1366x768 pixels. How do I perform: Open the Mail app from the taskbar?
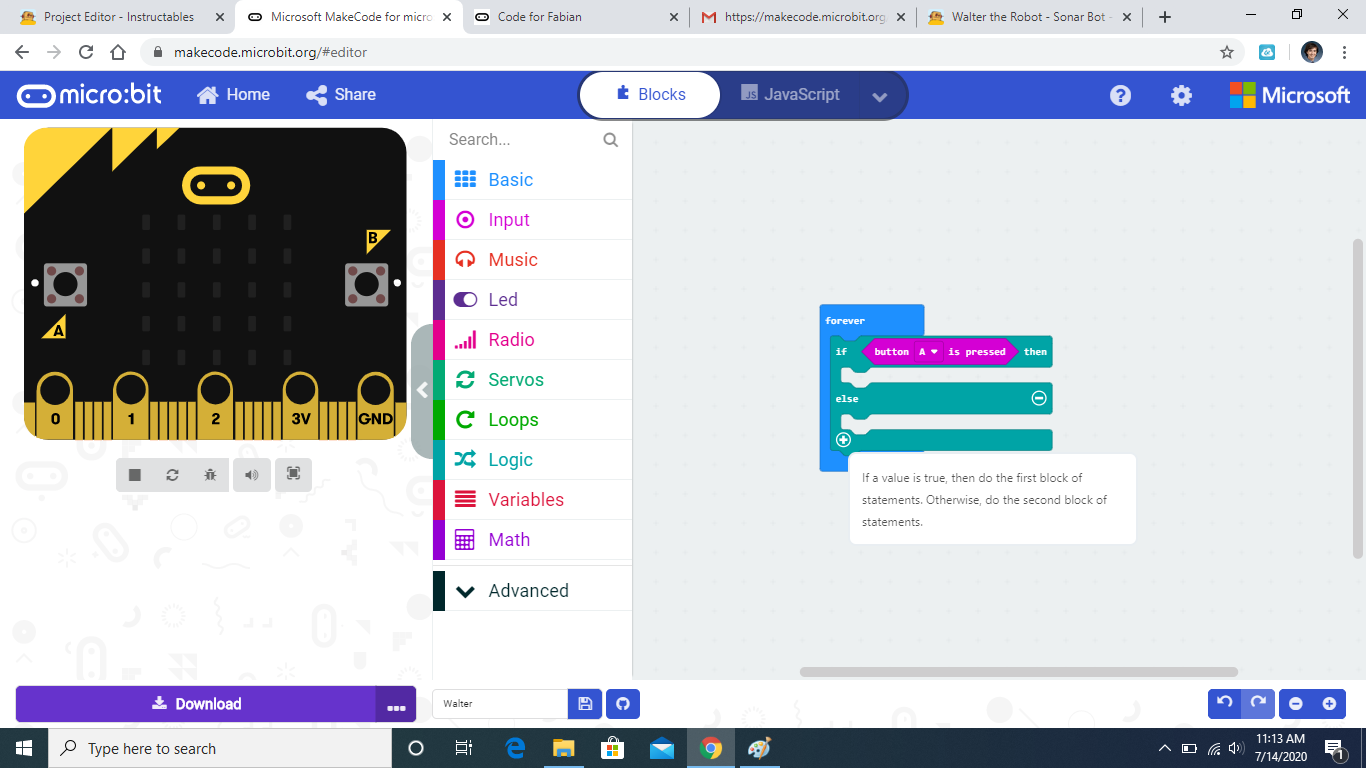point(661,748)
